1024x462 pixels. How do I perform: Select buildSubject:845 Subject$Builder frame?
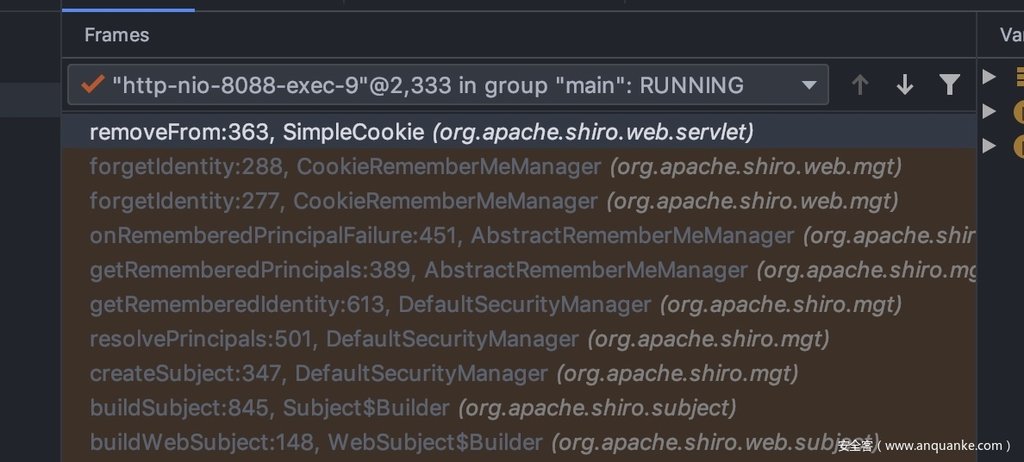(x=519, y=408)
